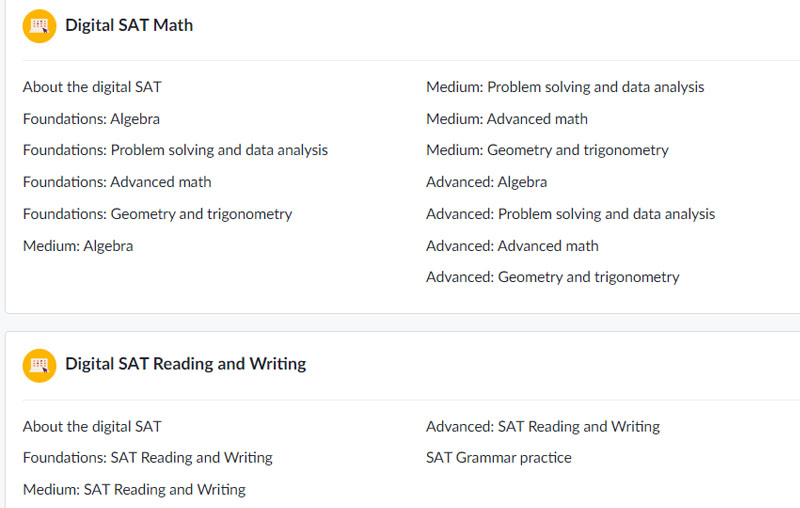Image resolution: width=800 pixels, height=508 pixels.
Task: Click Advanced: Advanced math link
Action: (512, 246)
